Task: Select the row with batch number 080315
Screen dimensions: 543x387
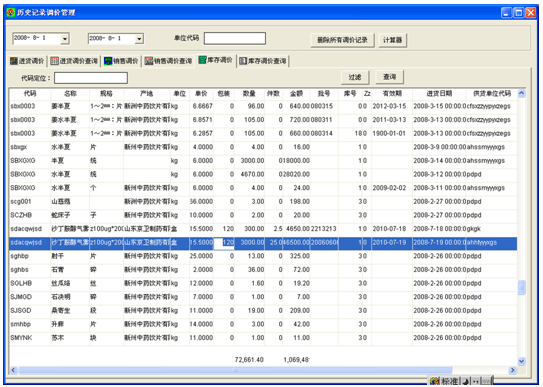Action: coord(263,106)
